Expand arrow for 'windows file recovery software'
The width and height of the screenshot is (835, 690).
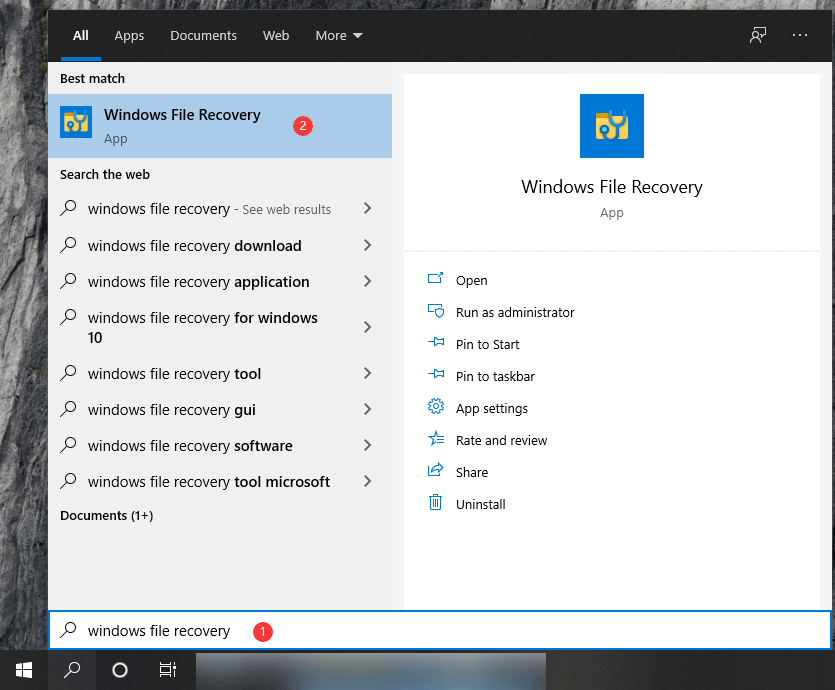[368, 445]
